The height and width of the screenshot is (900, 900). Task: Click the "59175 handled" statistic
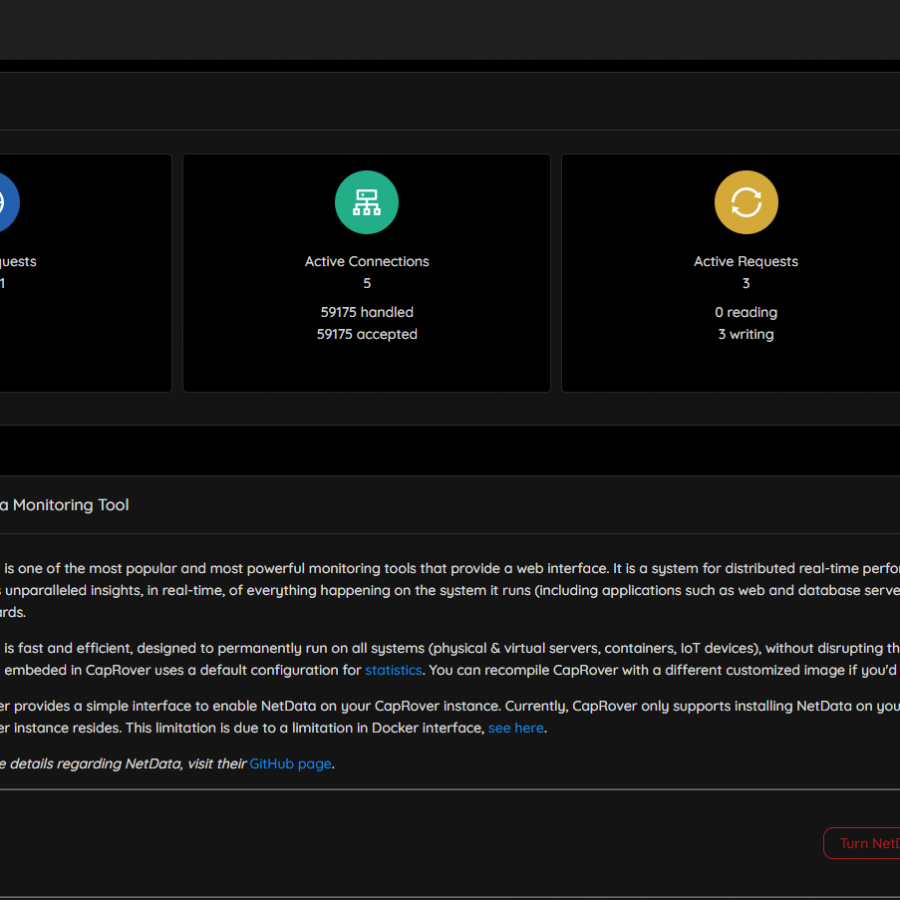click(366, 312)
